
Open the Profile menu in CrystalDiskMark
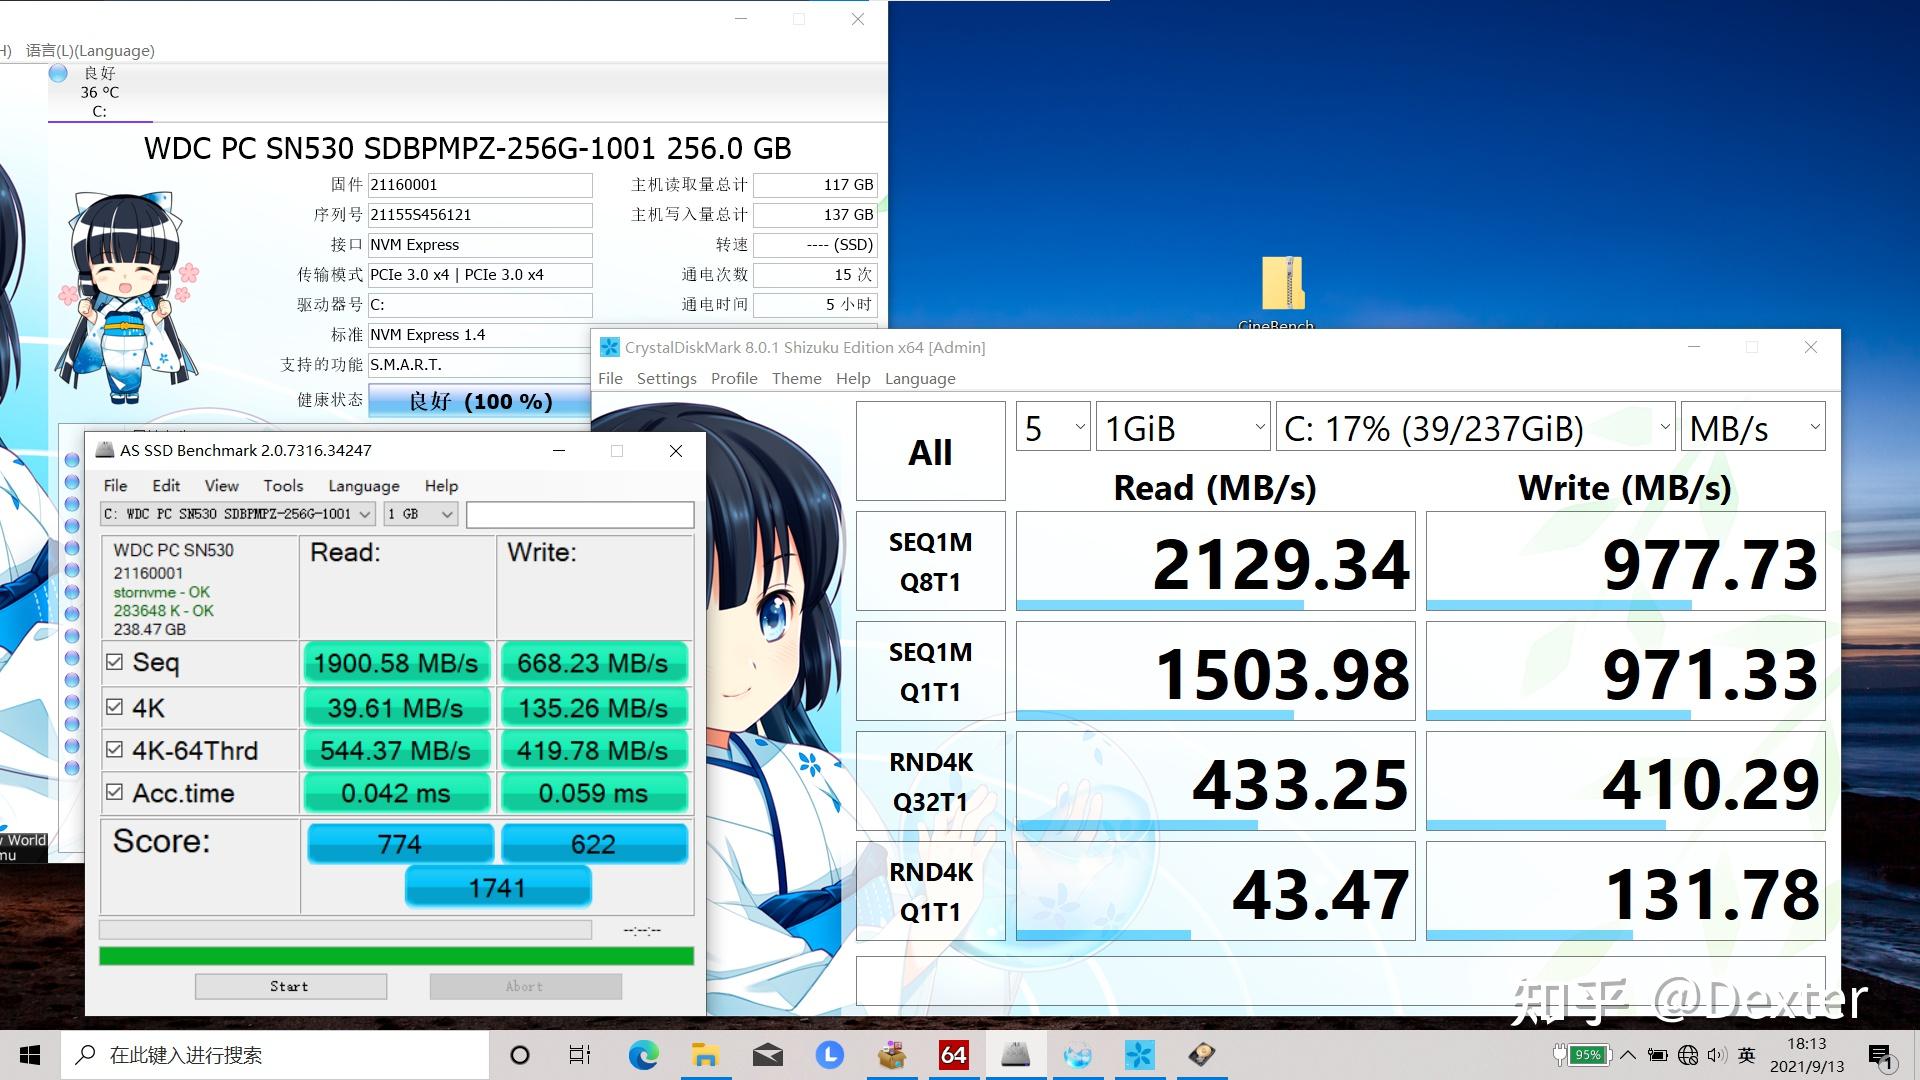coord(733,378)
